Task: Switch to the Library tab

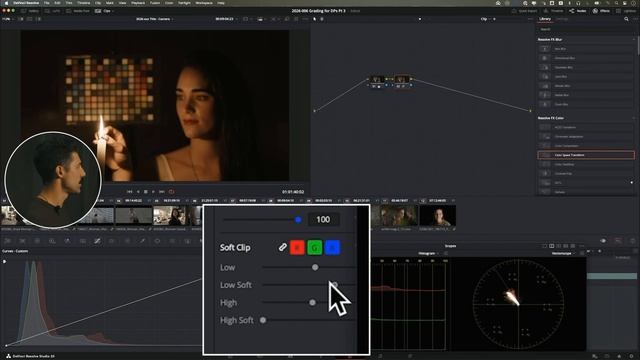Action: pyautogui.click(x=545, y=19)
